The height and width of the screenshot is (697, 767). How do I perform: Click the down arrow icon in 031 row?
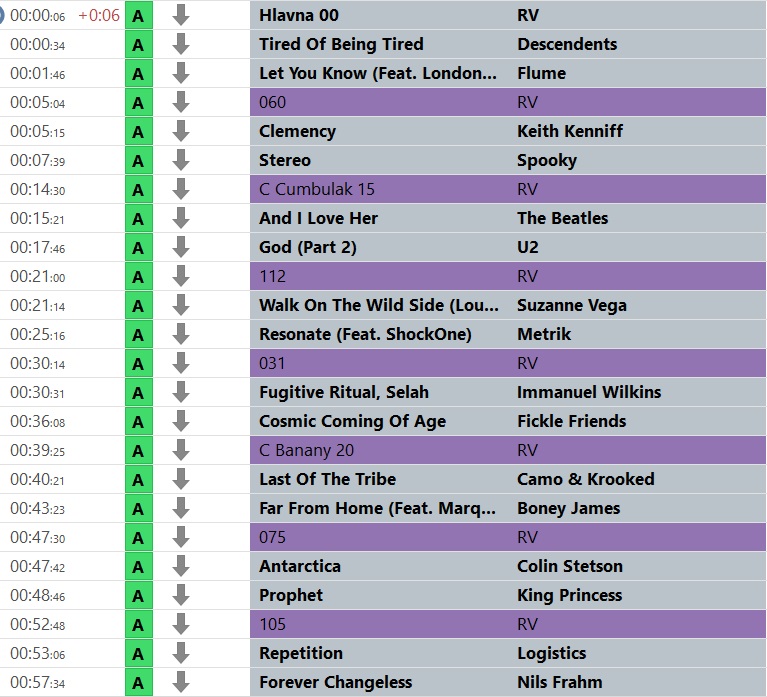pos(180,363)
